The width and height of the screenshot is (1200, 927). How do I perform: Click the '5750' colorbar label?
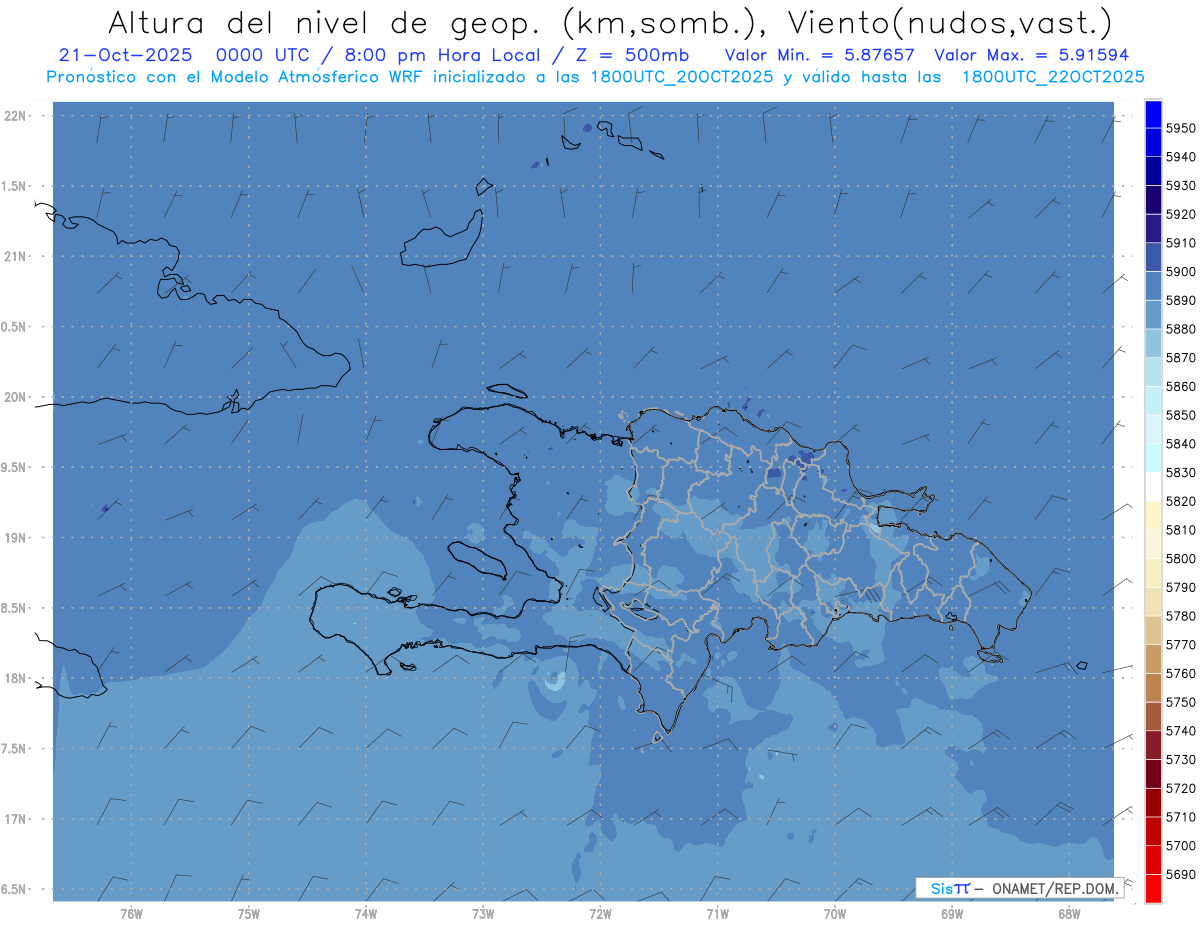pos(1181,702)
